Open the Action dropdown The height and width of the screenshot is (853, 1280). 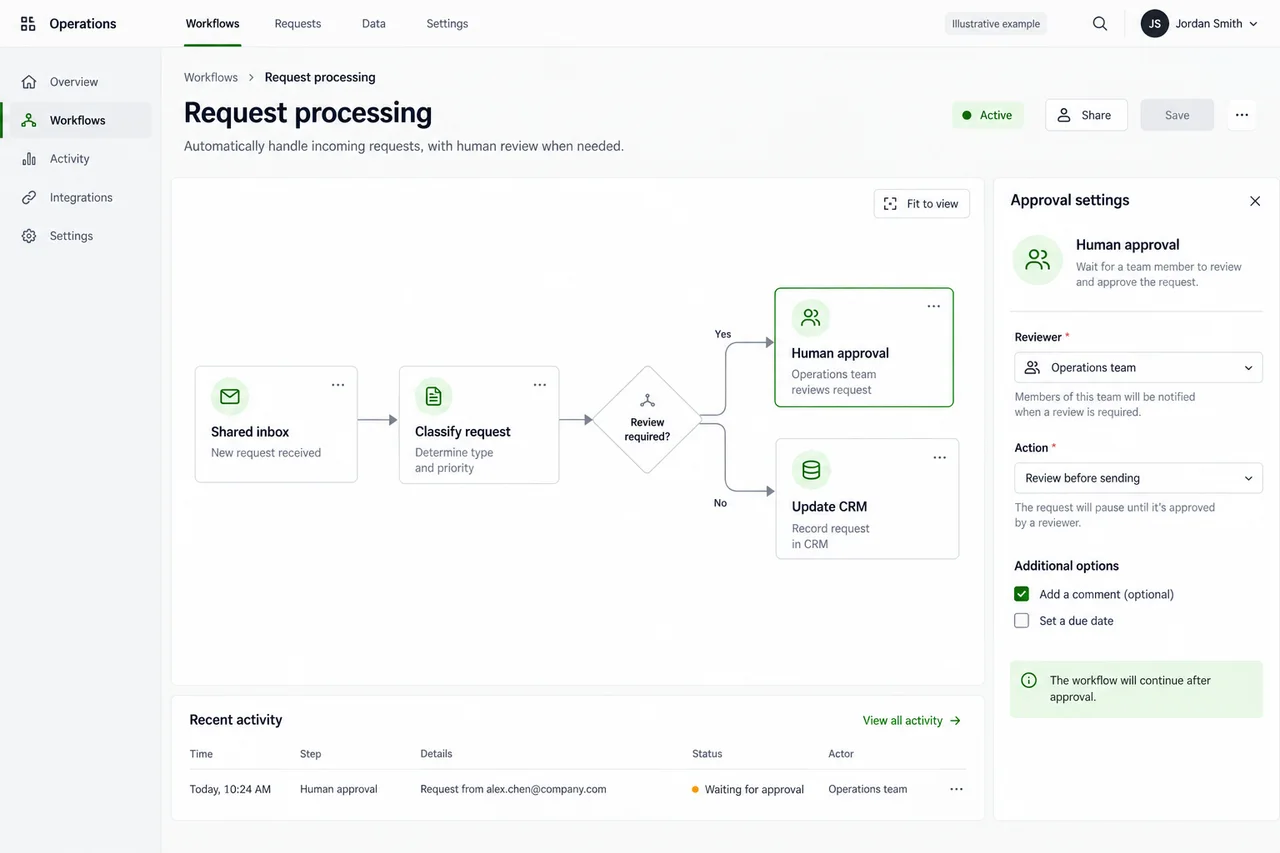pyautogui.click(x=1138, y=478)
